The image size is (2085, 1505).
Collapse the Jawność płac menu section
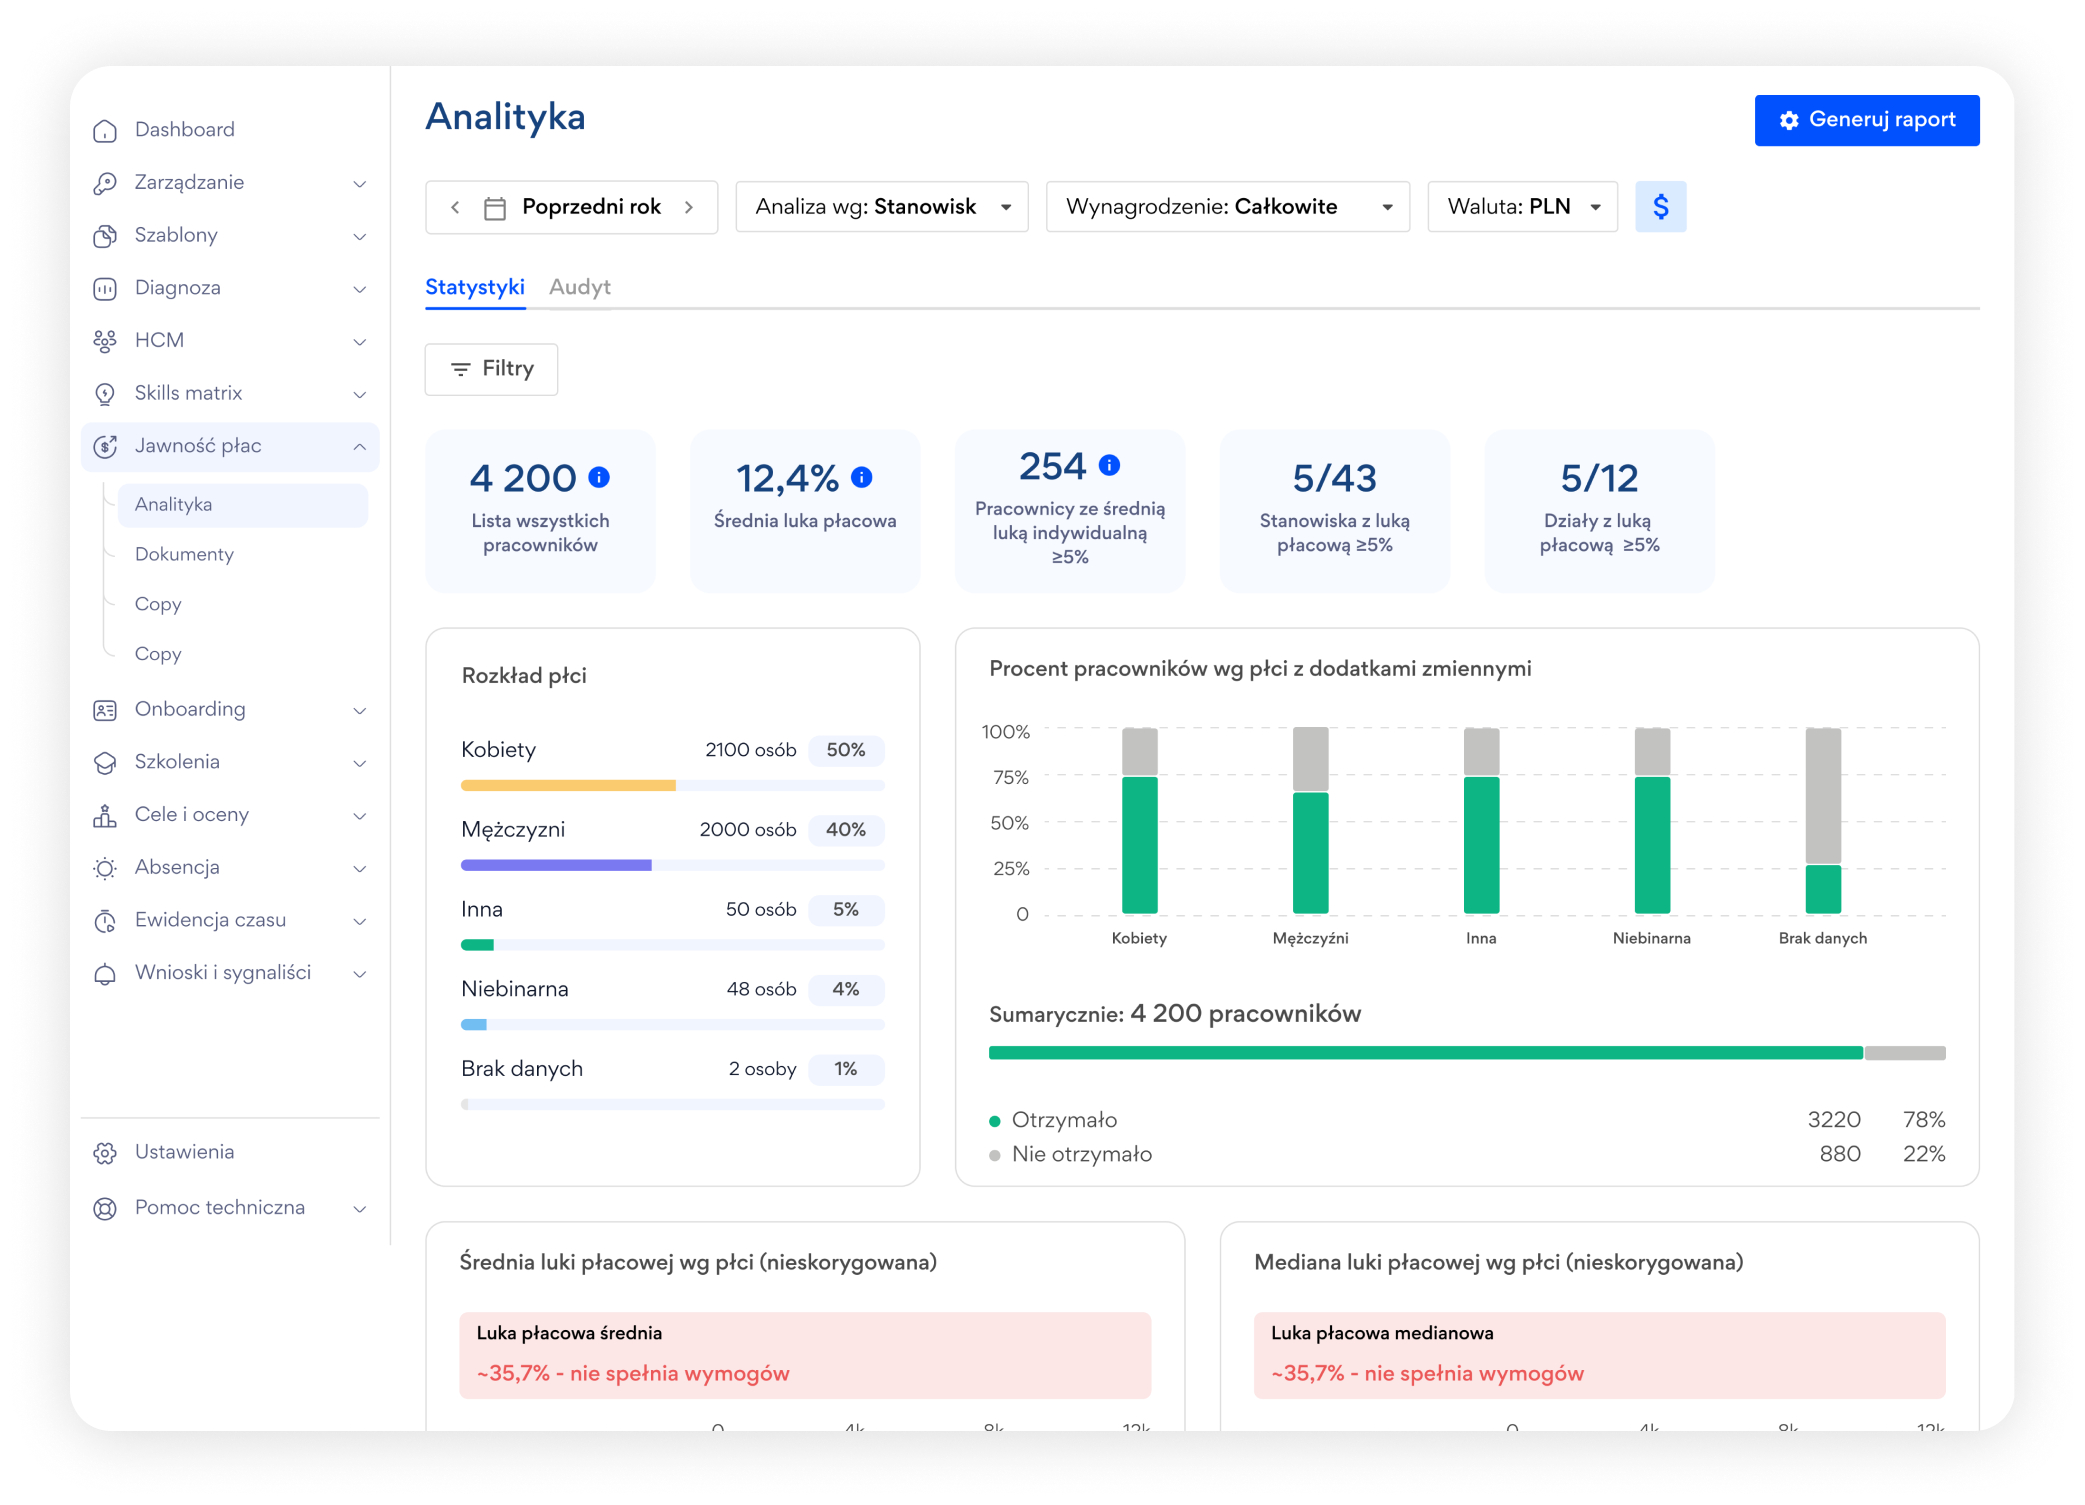[x=359, y=447]
